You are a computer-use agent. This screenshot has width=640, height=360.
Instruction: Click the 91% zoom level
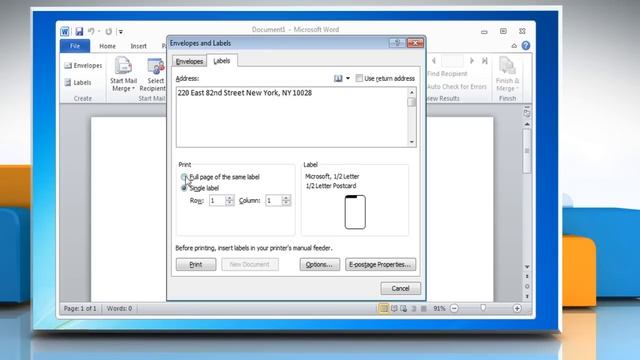[x=439, y=309]
